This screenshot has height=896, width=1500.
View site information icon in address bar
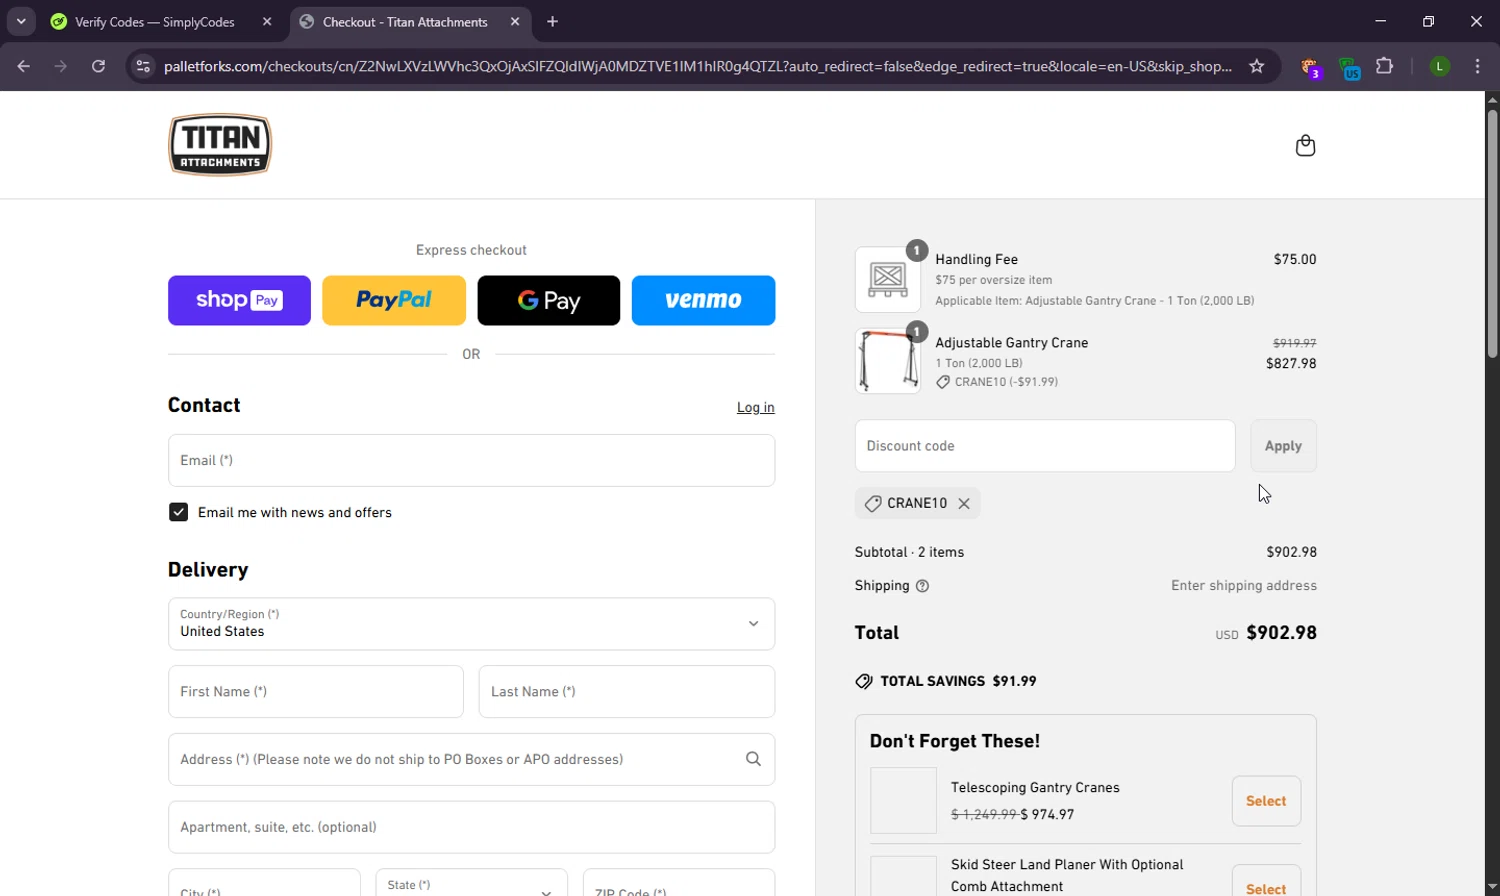pyautogui.click(x=143, y=66)
